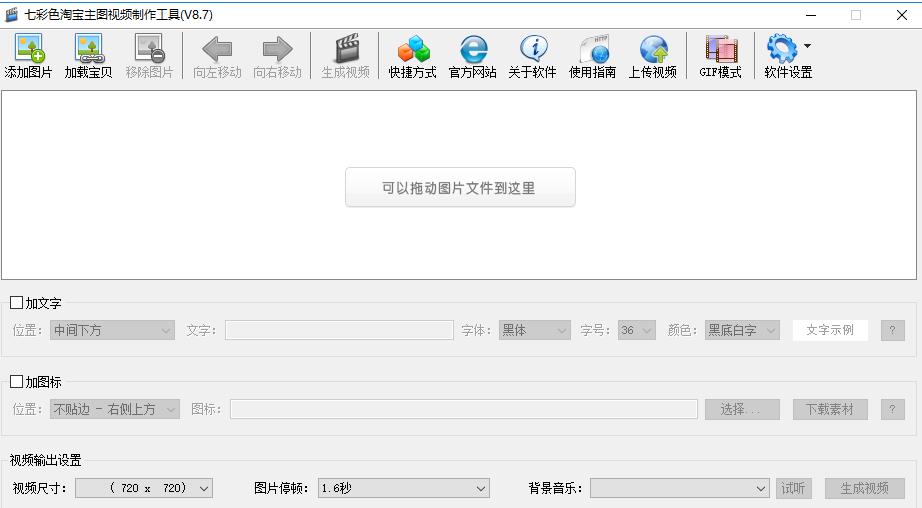Minimize the application window

point(811,15)
